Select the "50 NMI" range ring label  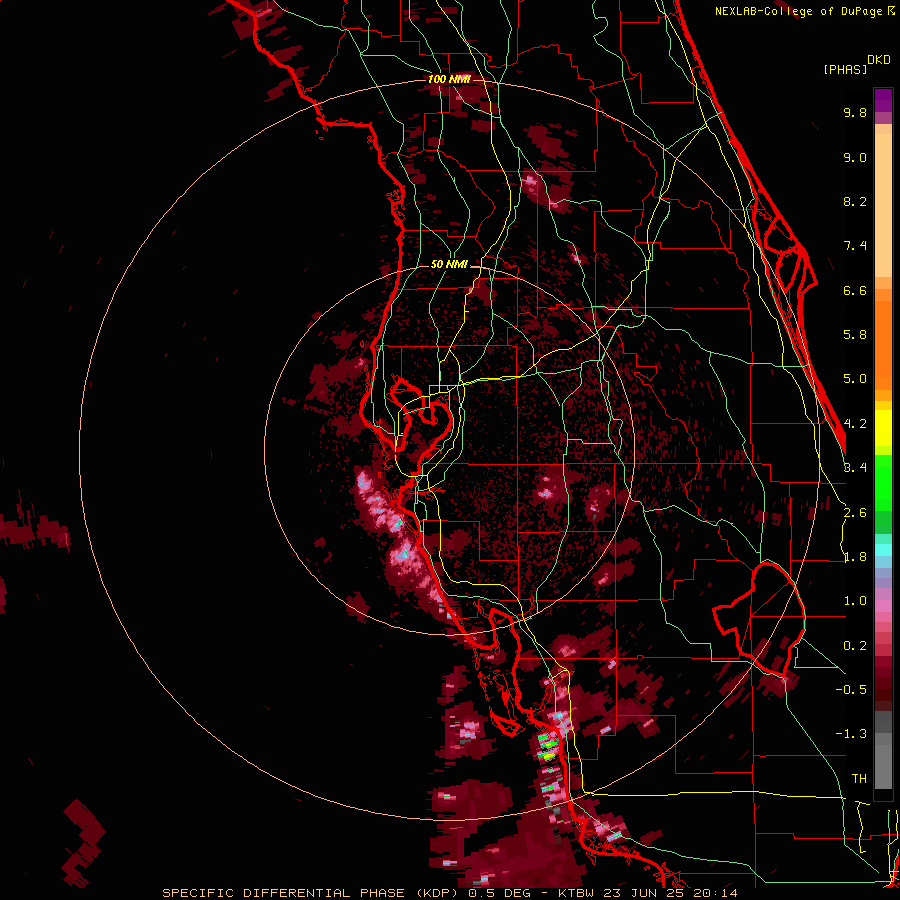pyautogui.click(x=449, y=265)
